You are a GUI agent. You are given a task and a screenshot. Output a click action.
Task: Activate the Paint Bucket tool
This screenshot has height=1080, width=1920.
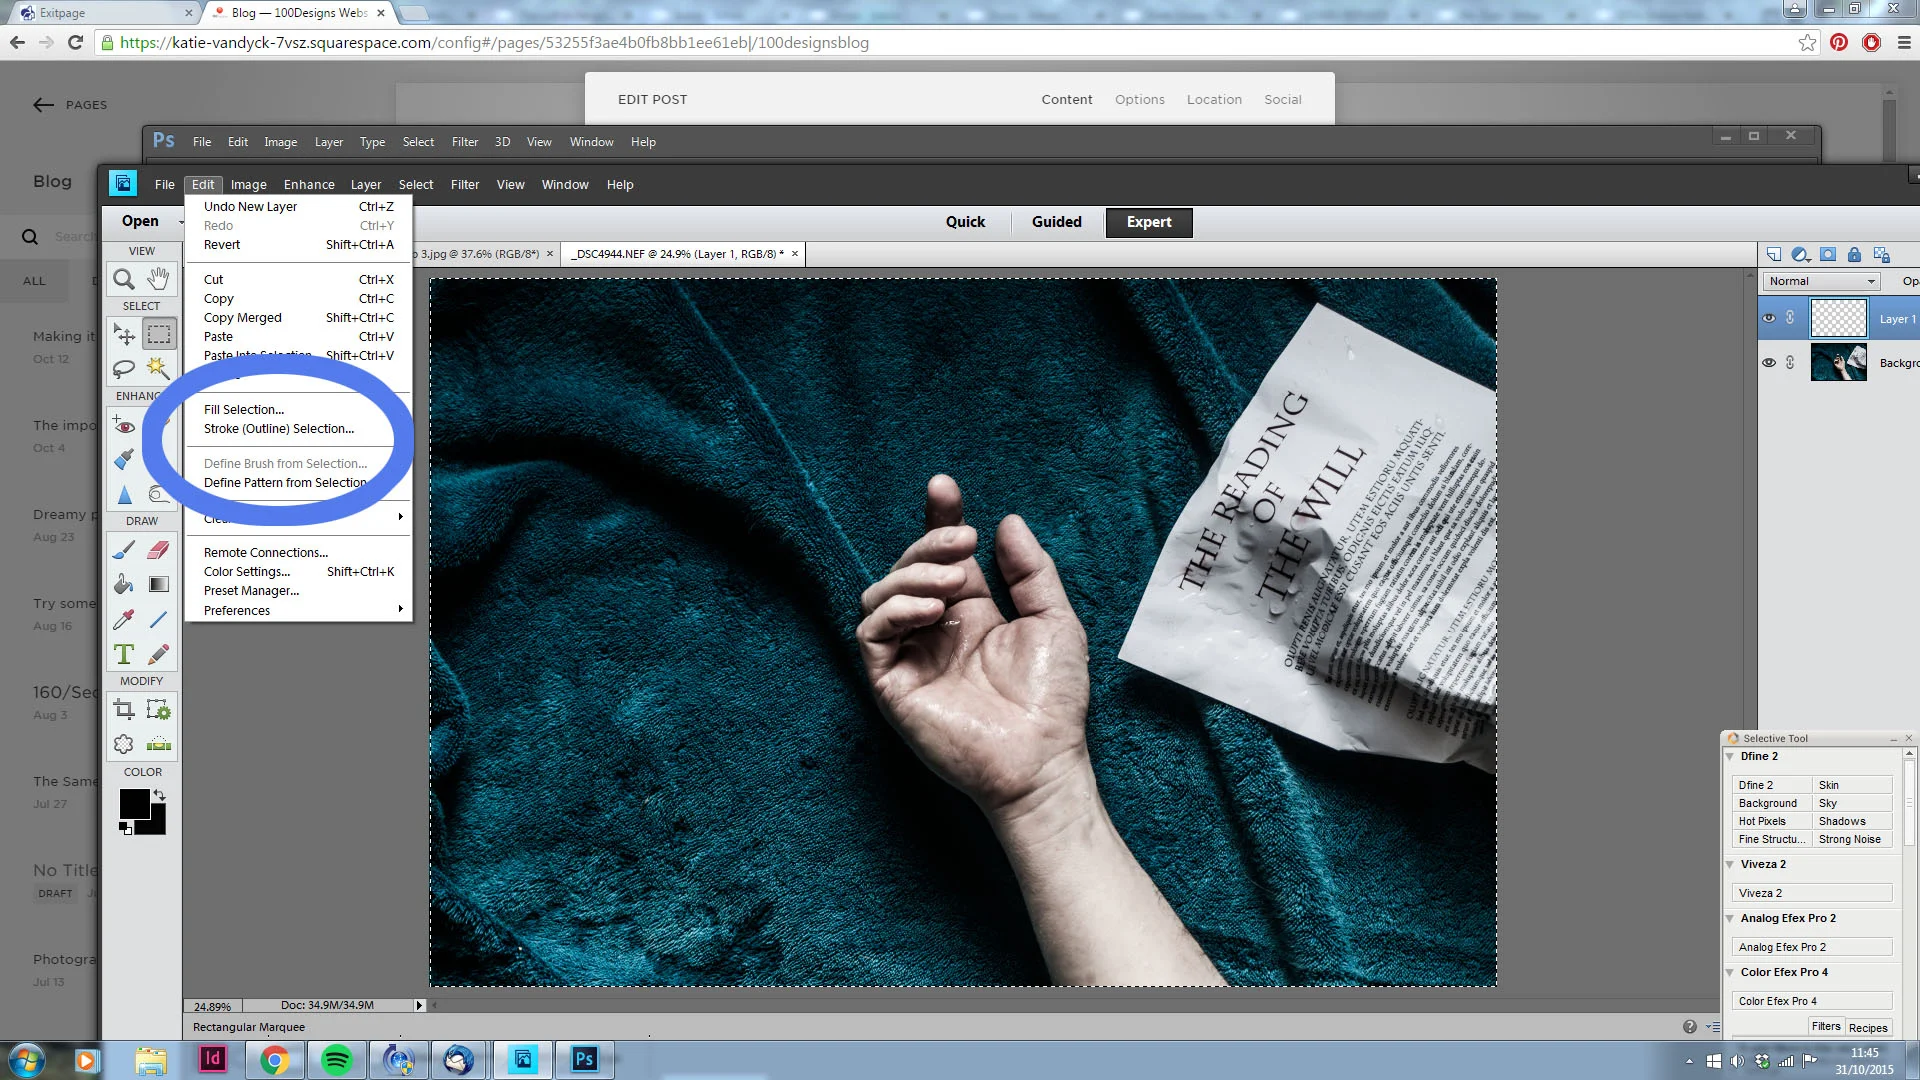[x=124, y=584]
